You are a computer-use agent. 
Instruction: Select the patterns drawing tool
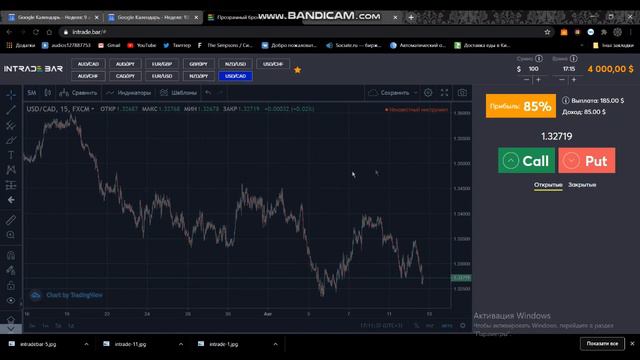tap(11, 170)
